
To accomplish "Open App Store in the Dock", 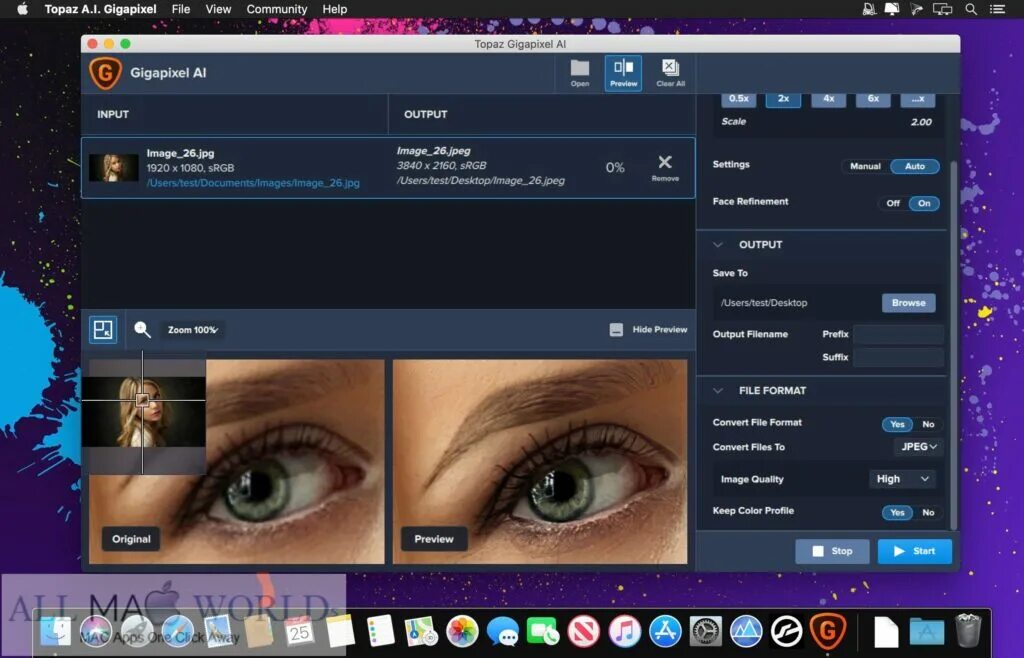I will [x=665, y=631].
